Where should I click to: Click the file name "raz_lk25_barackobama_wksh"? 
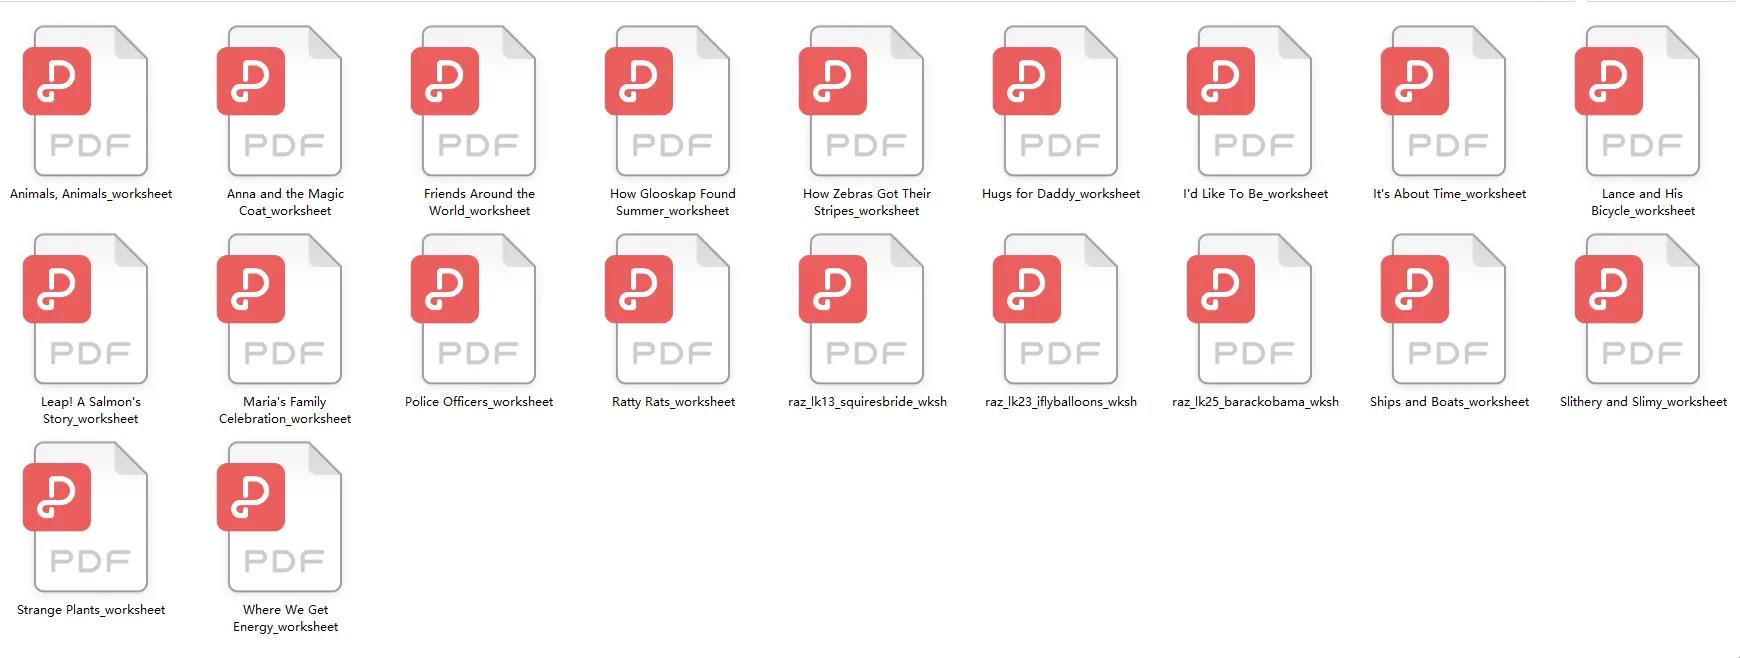tap(1255, 402)
